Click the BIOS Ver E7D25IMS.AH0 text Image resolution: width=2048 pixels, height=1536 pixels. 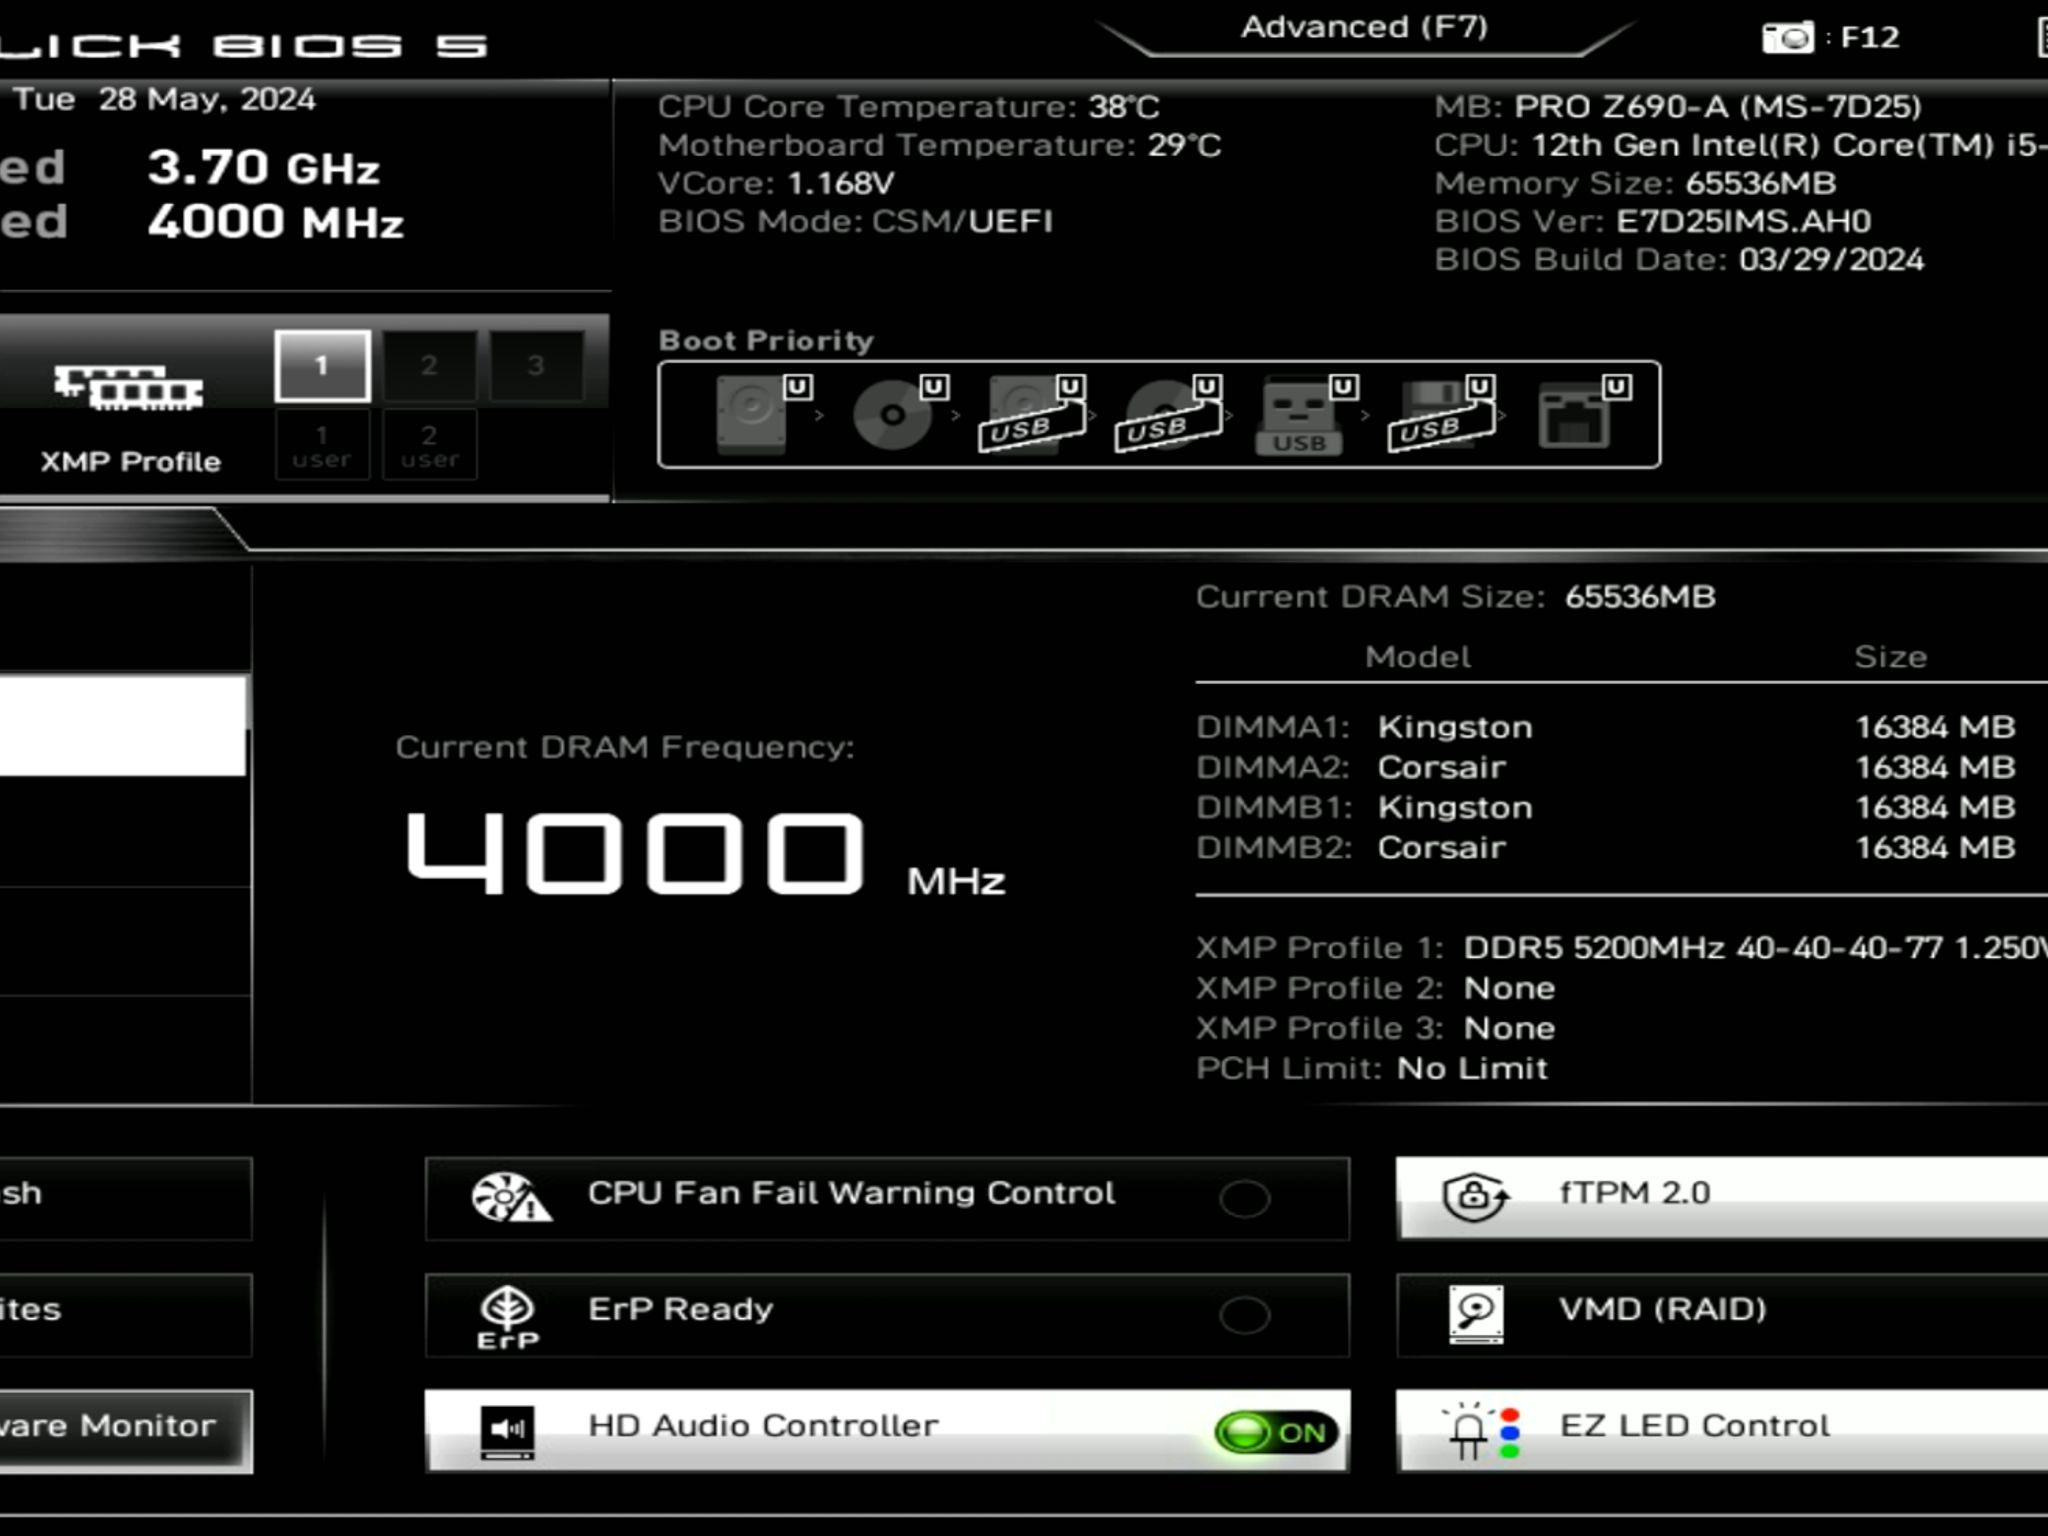click(x=1653, y=221)
